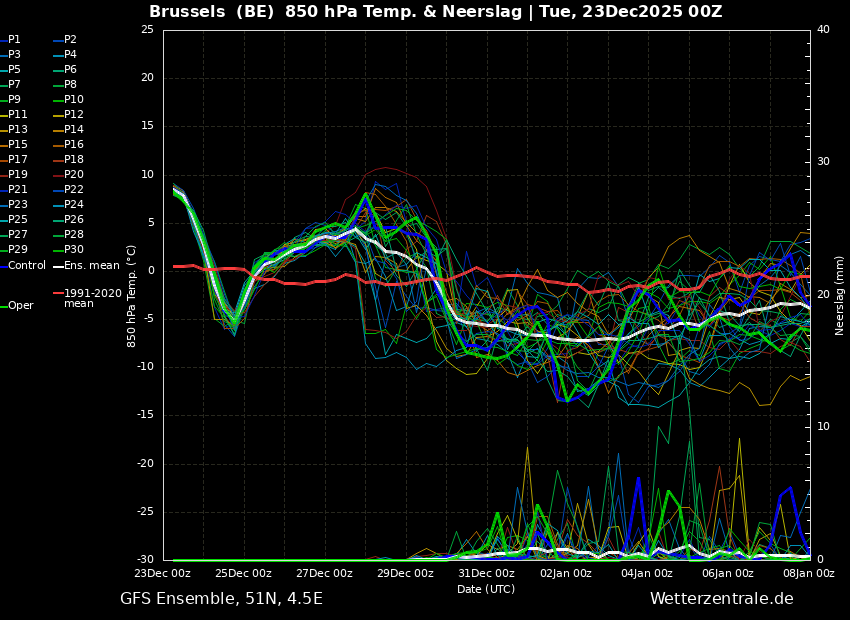The height and width of the screenshot is (620, 850).
Task: Click the Oper legend entry
Action: click(x=21, y=305)
